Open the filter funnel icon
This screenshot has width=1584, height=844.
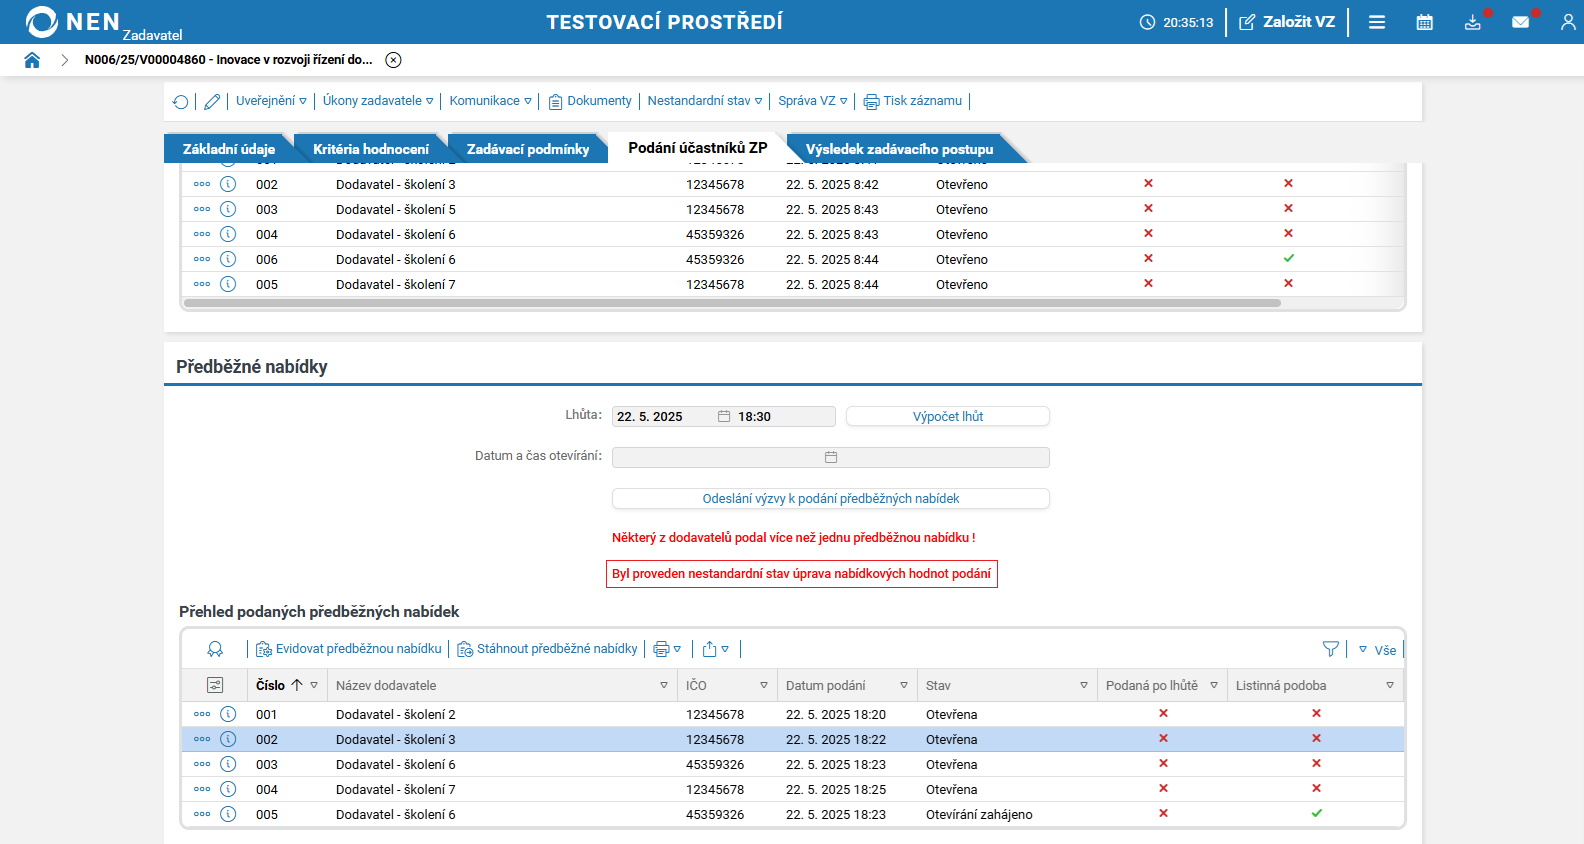pos(1331,649)
